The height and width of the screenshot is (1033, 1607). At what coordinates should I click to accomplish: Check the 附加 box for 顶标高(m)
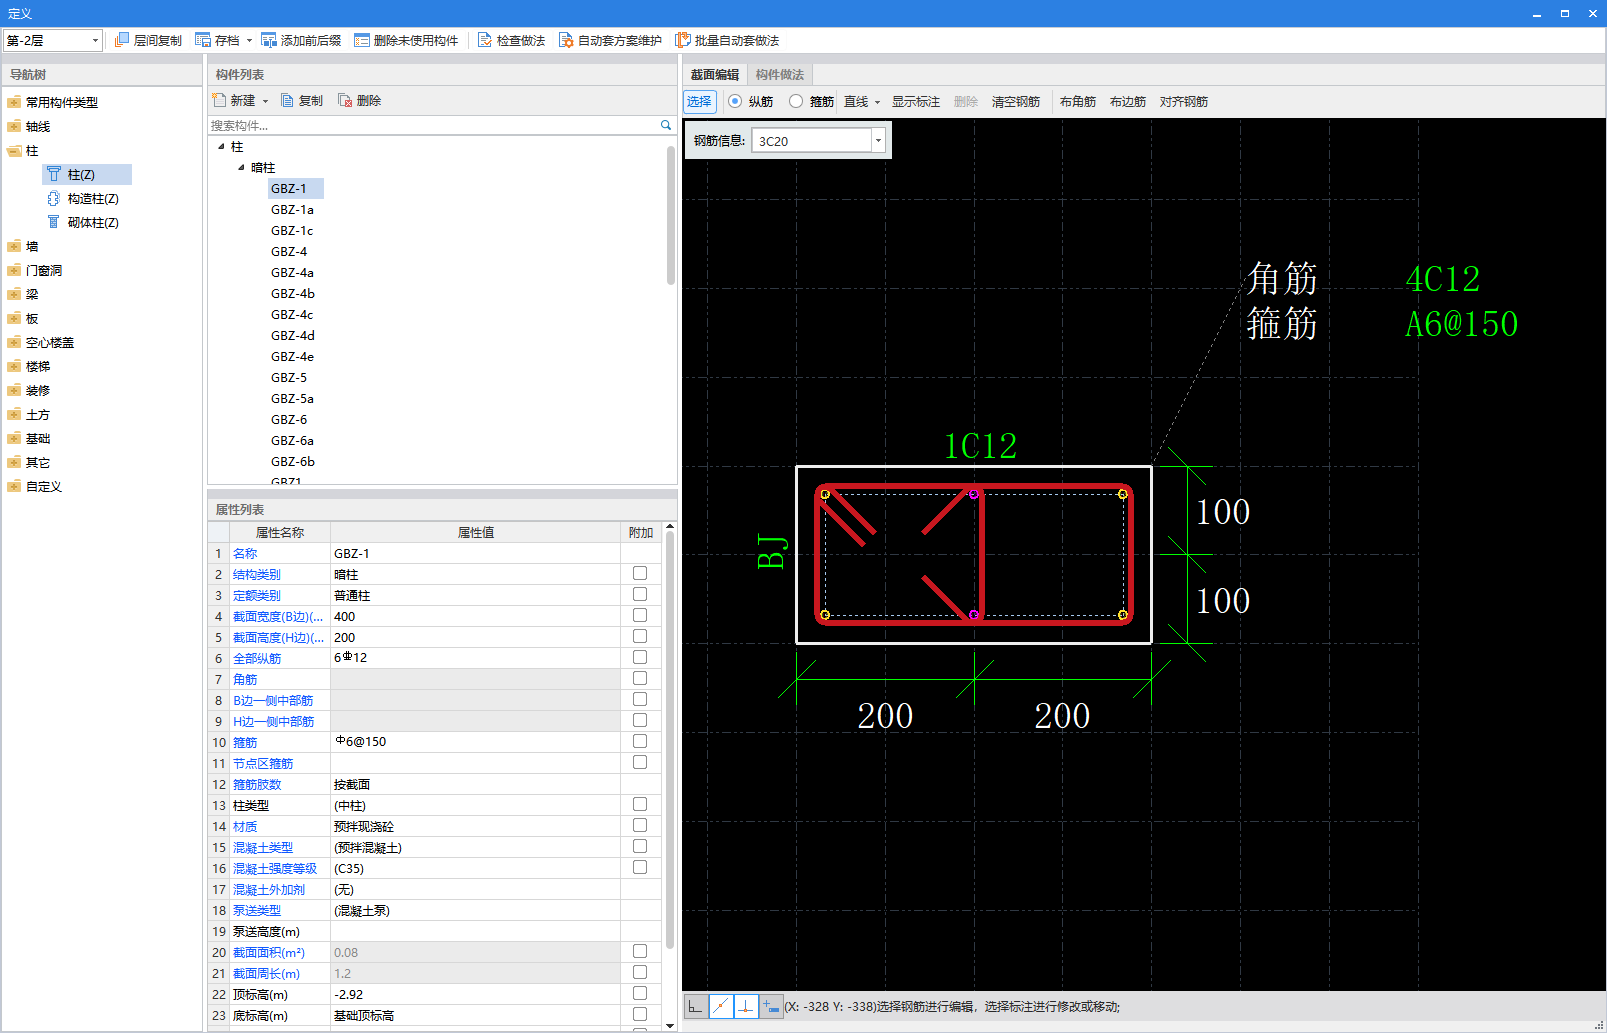tap(640, 993)
